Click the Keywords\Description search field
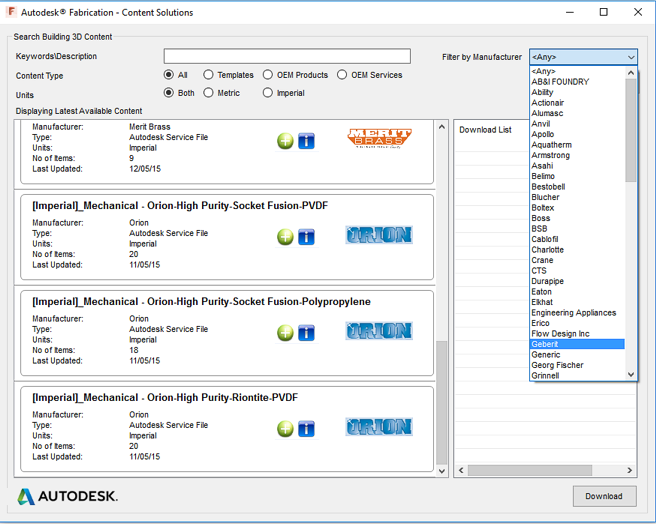656x524 pixels. coord(287,56)
